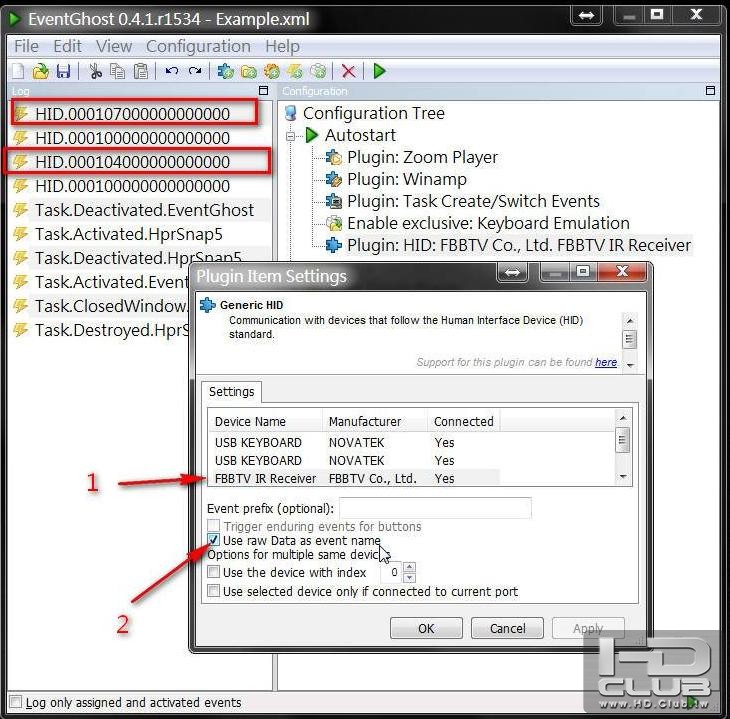Viewport: 730px width, 719px height.
Task: Click the Task Create/Switch Events plugin icon
Action: click(x=334, y=201)
